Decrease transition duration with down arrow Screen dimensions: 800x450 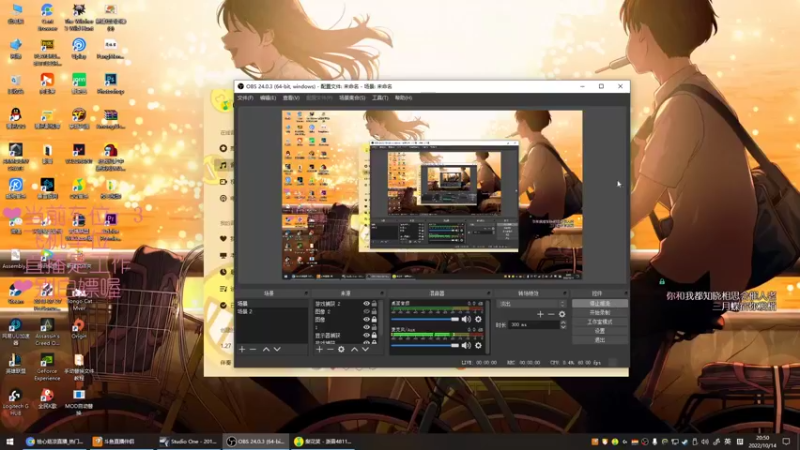pyautogui.click(x=563, y=327)
